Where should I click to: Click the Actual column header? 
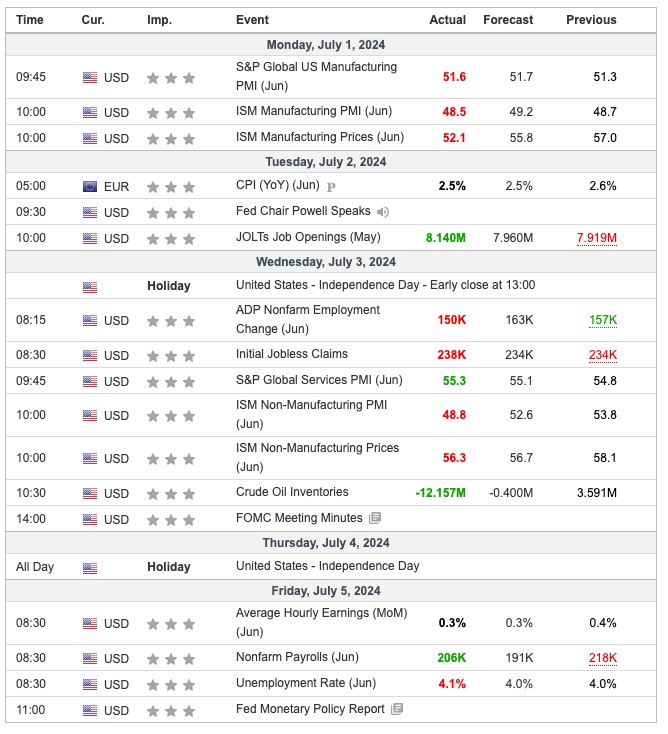[450, 20]
